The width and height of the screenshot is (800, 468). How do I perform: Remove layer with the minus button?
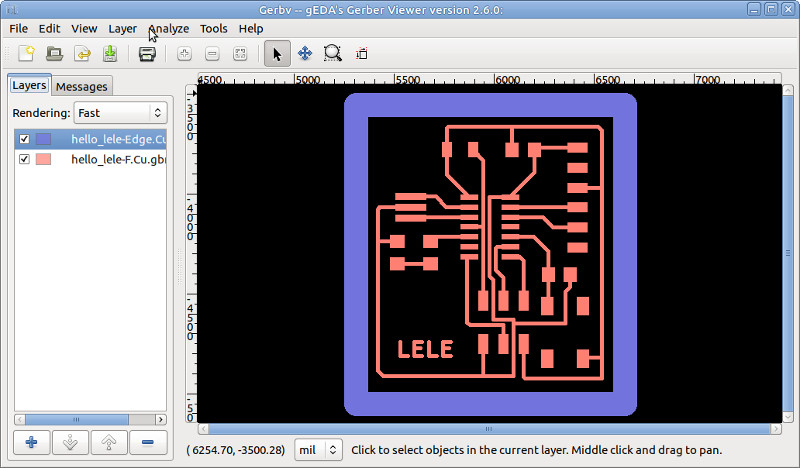[148, 442]
